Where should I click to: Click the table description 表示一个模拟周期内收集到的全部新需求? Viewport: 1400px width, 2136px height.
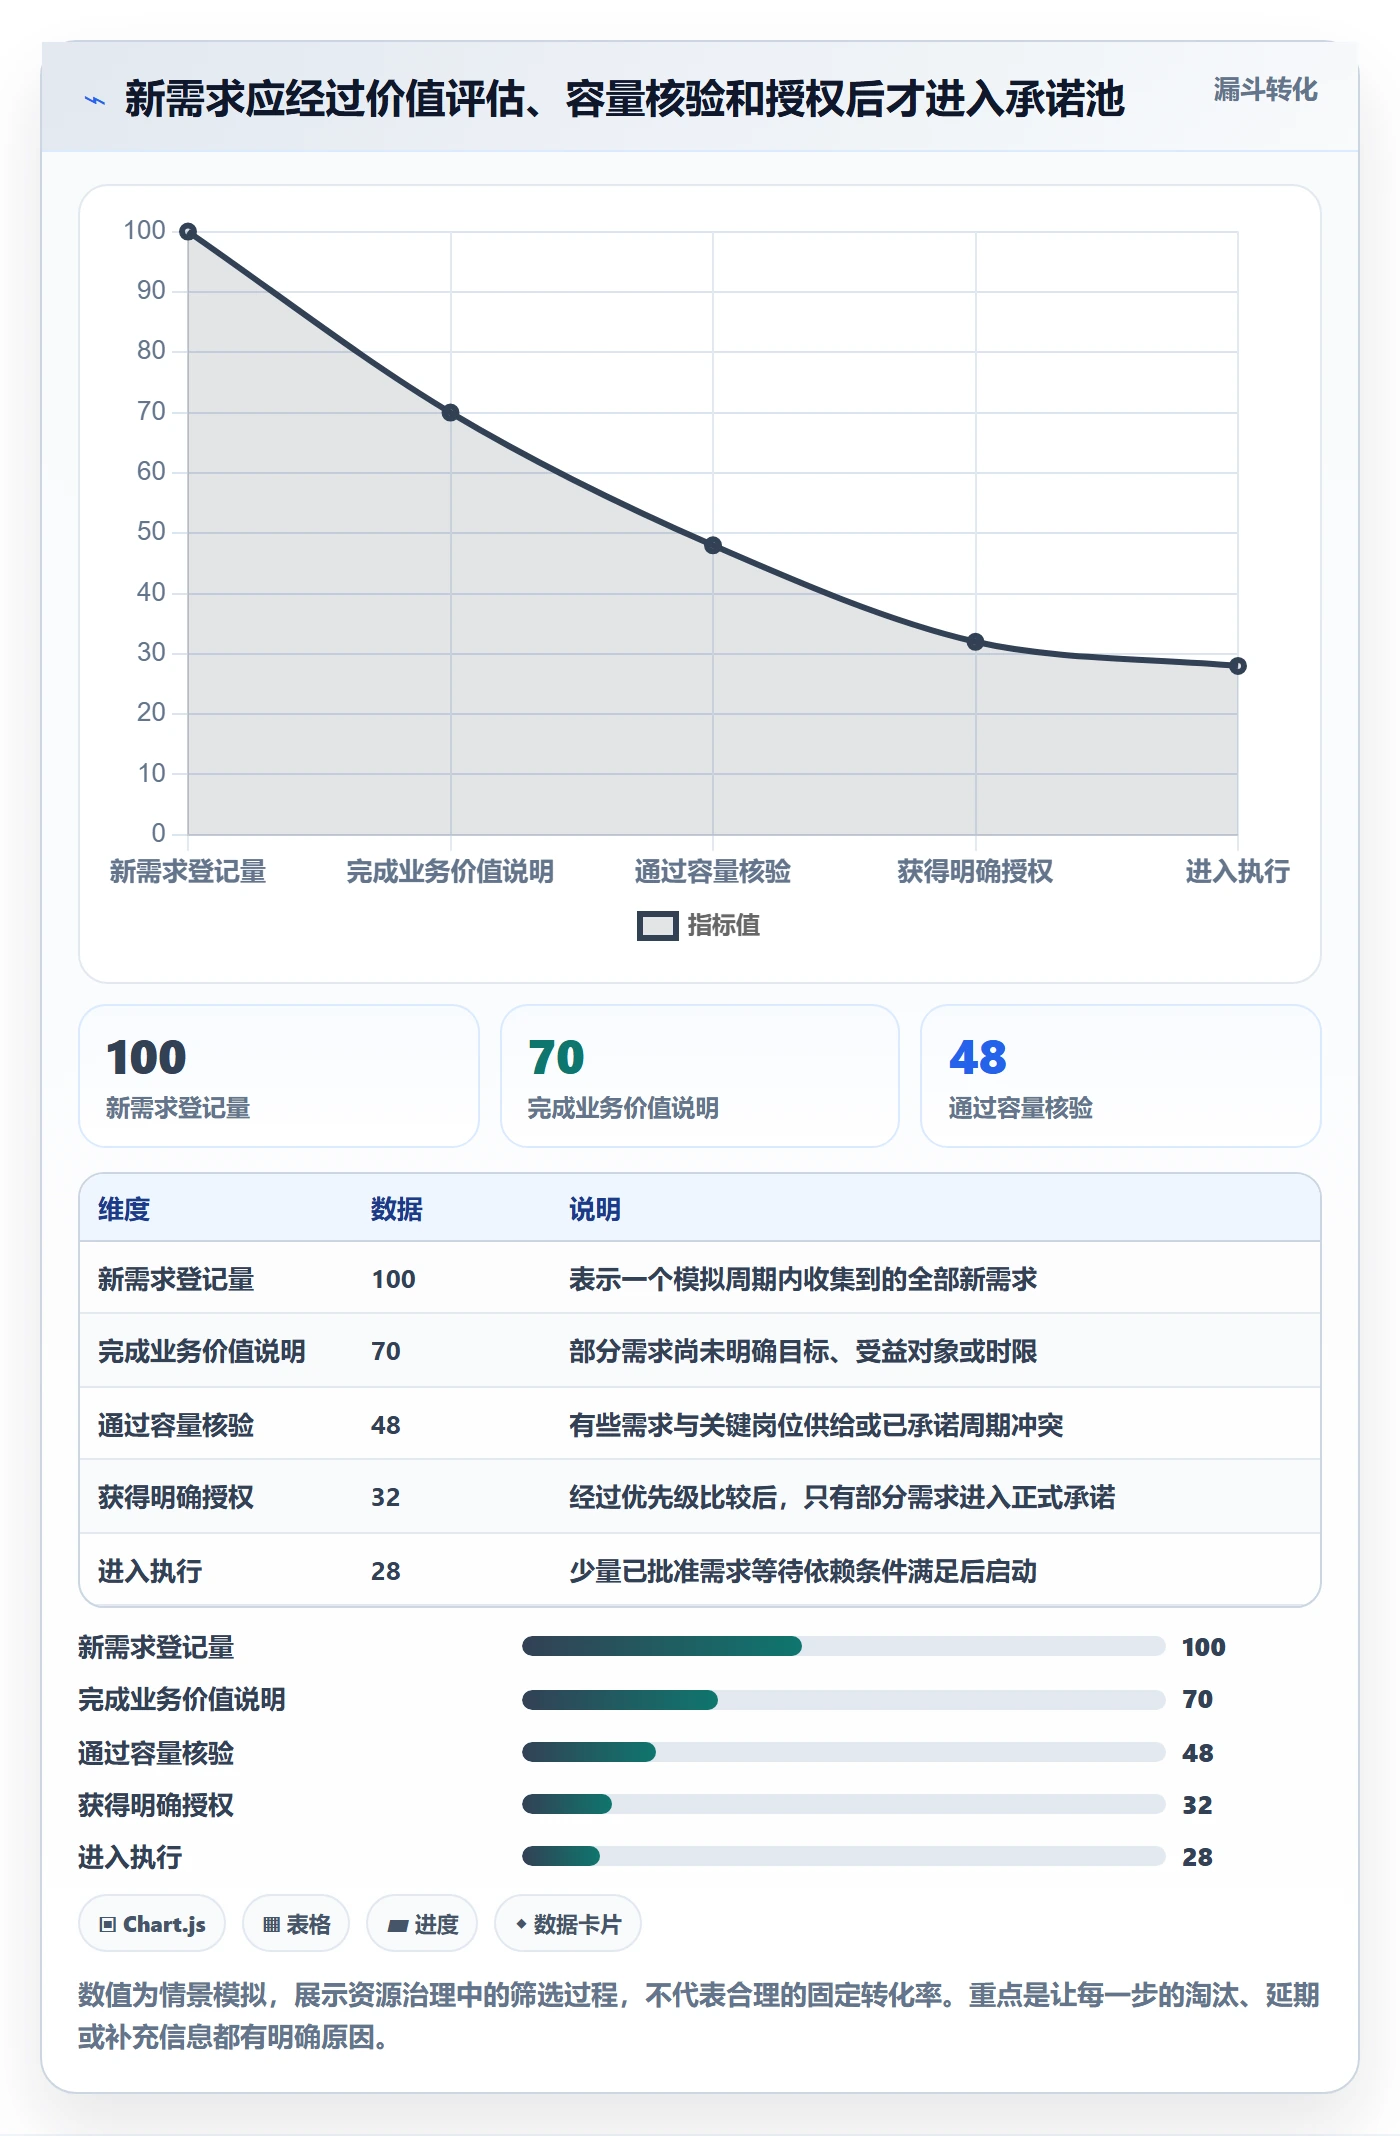tap(803, 1279)
